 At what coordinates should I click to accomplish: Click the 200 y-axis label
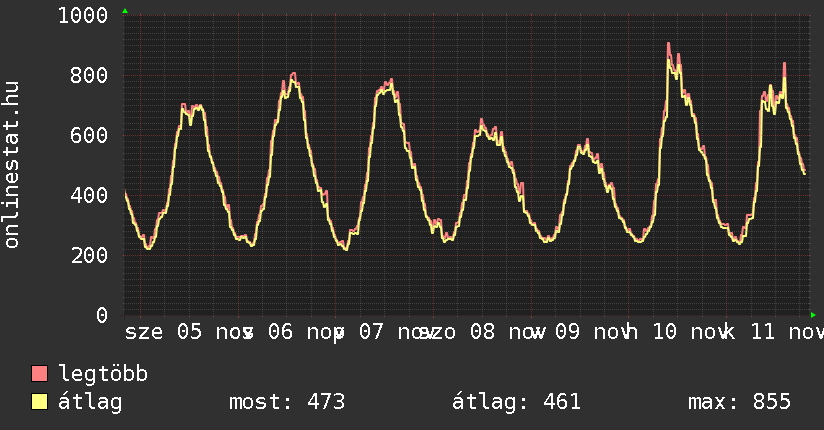pos(90,256)
